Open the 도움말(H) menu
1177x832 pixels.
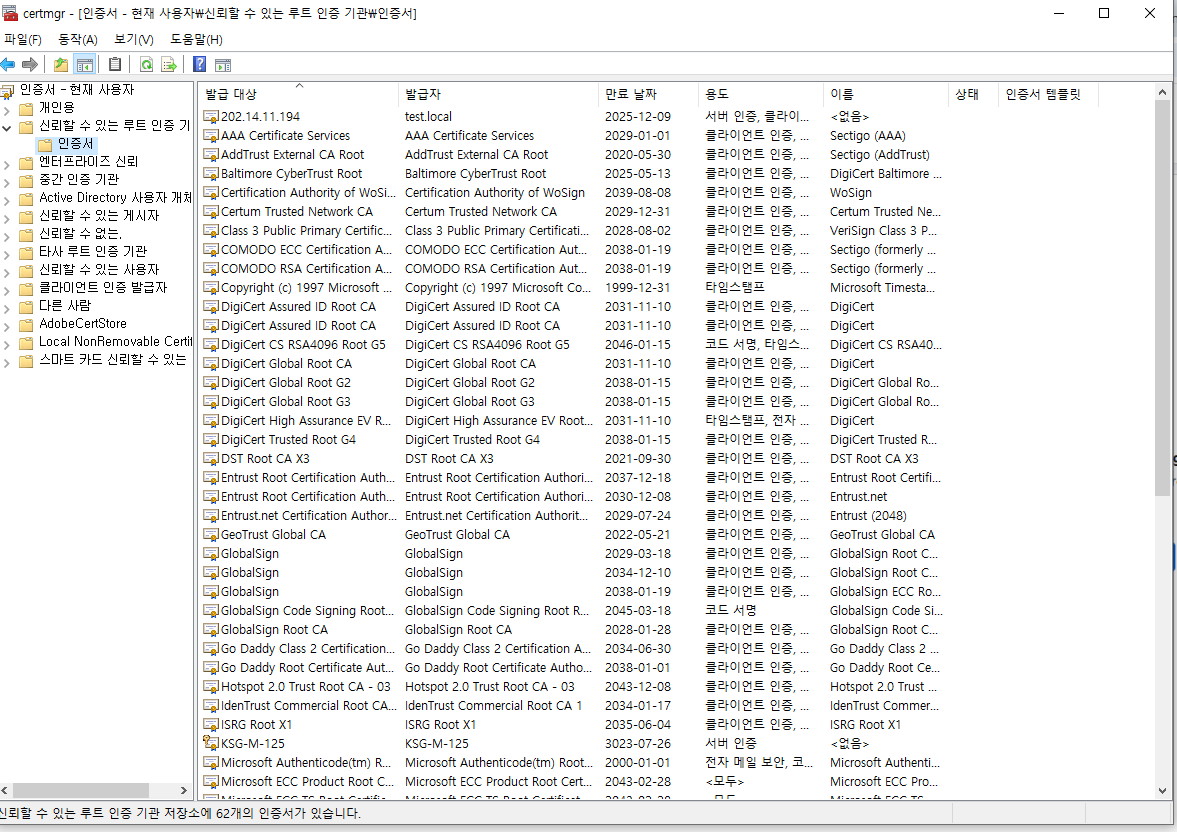[196, 39]
